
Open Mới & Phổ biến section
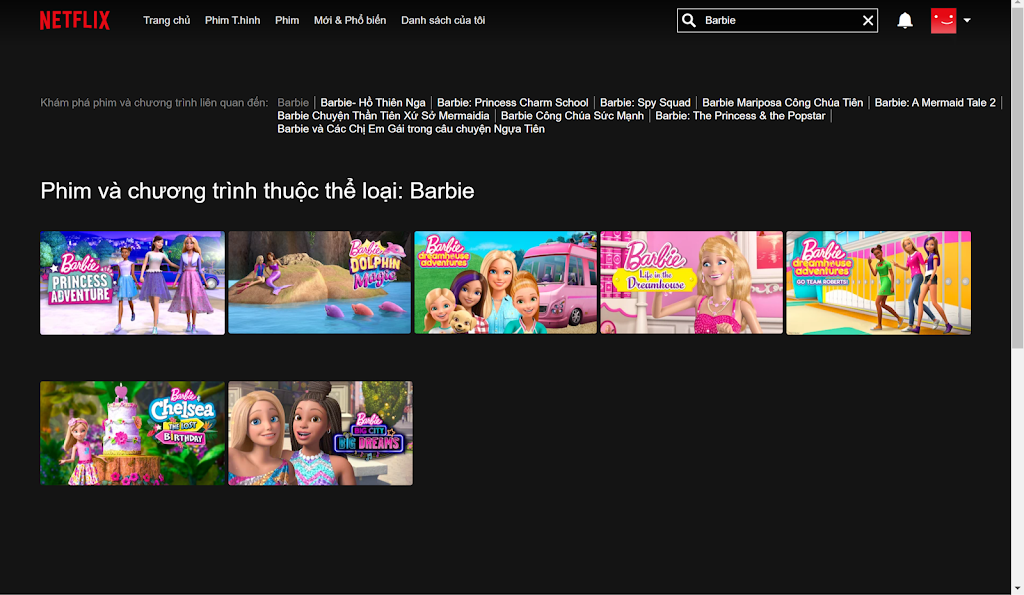tap(349, 20)
